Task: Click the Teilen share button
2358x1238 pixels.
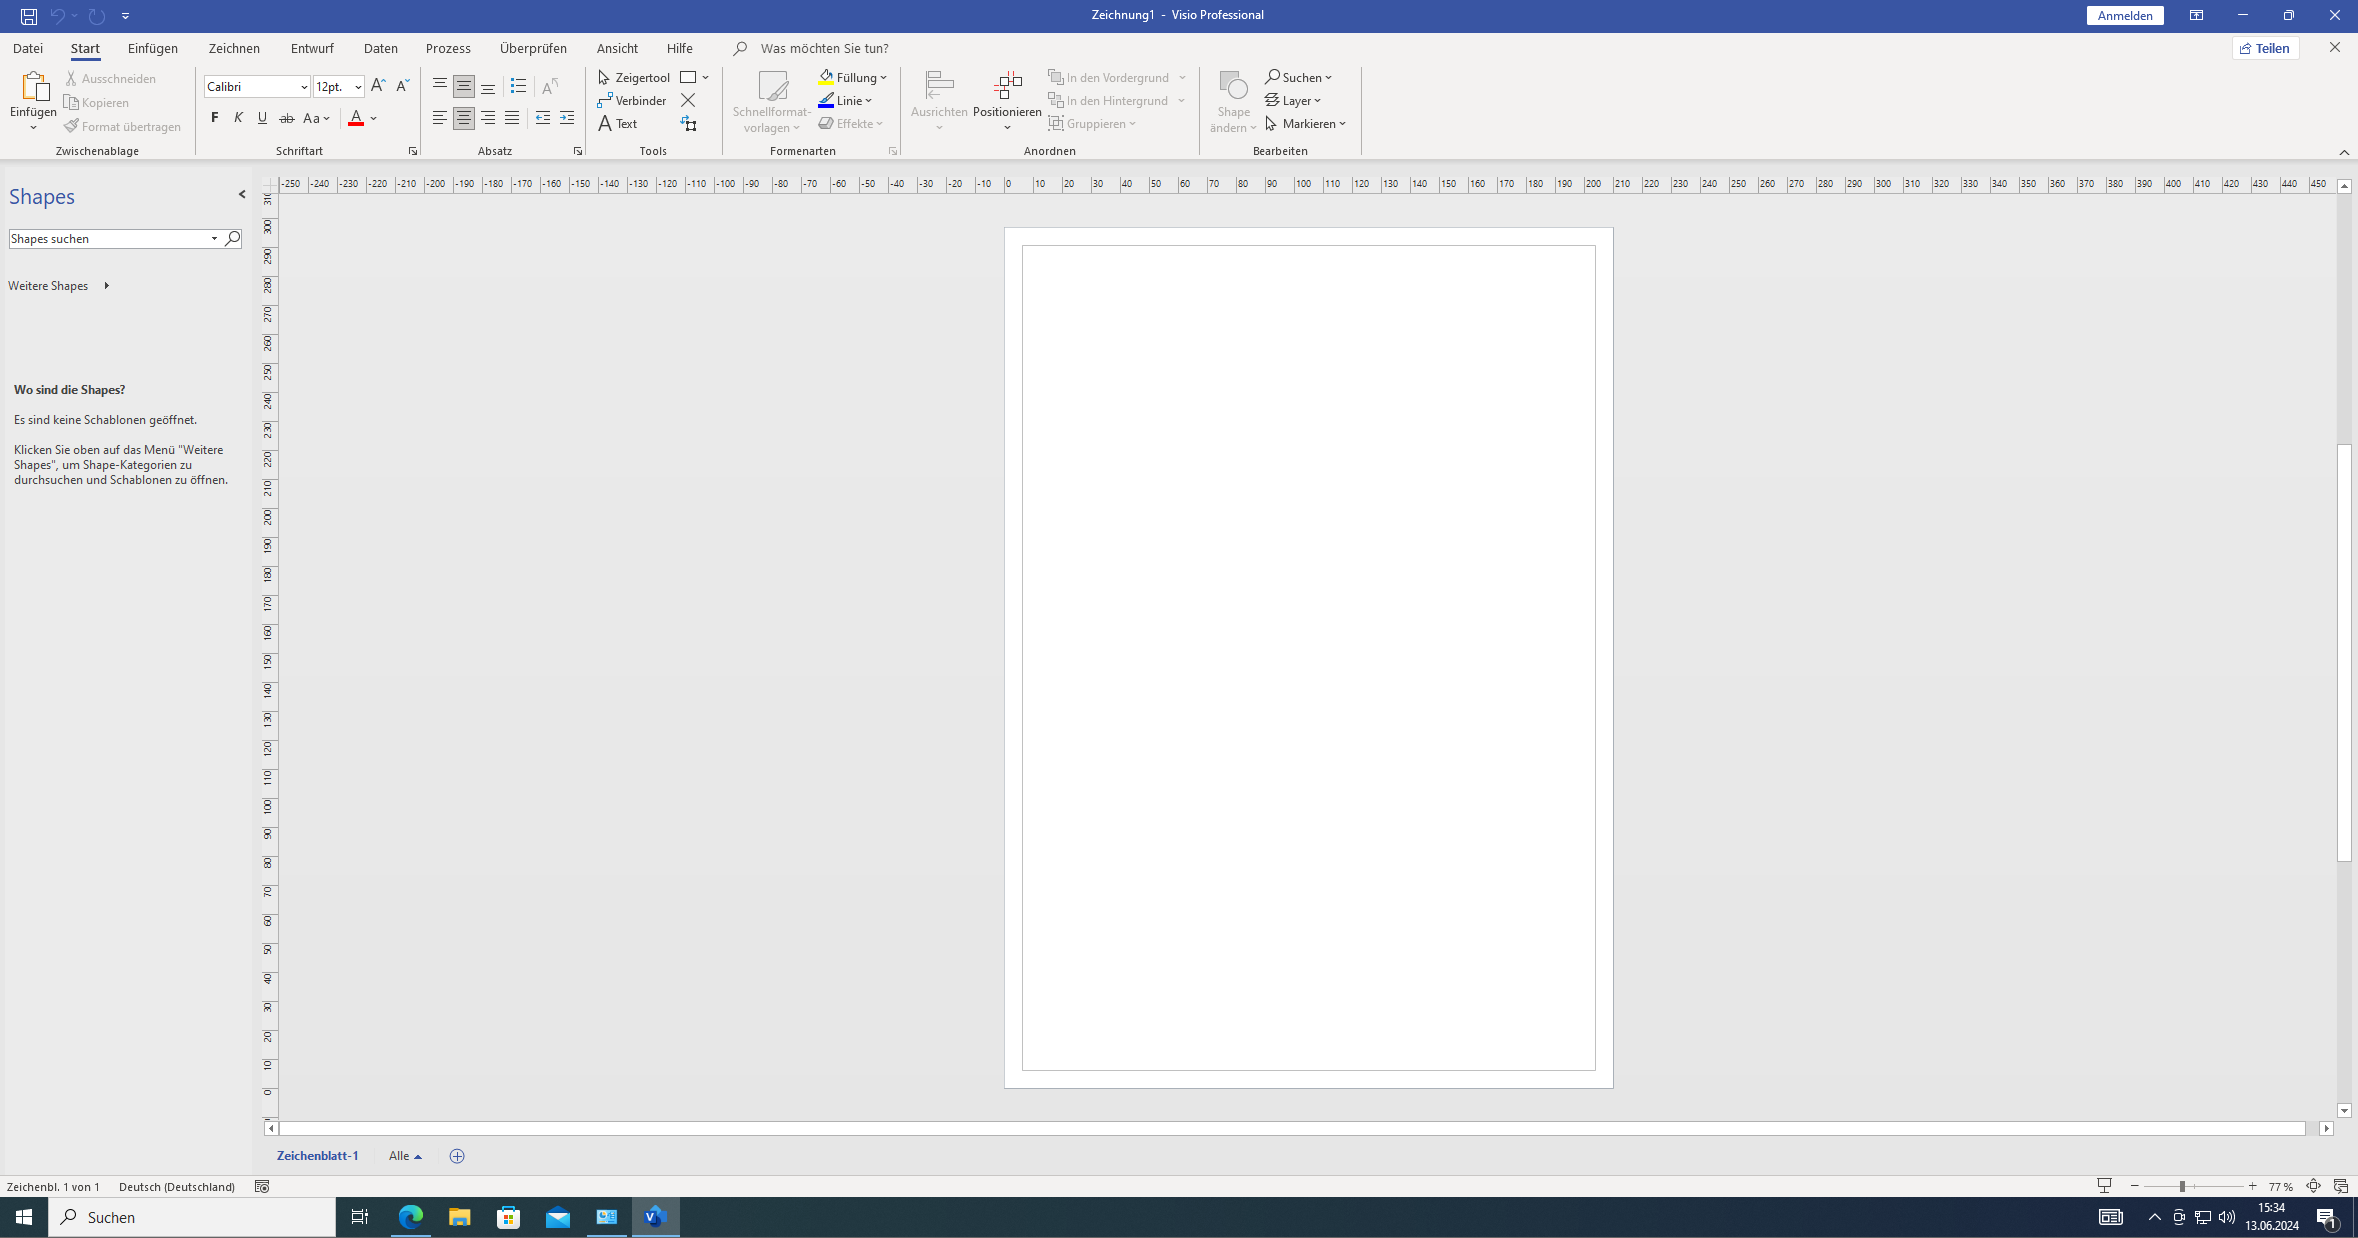Action: tap(2265, 48)
